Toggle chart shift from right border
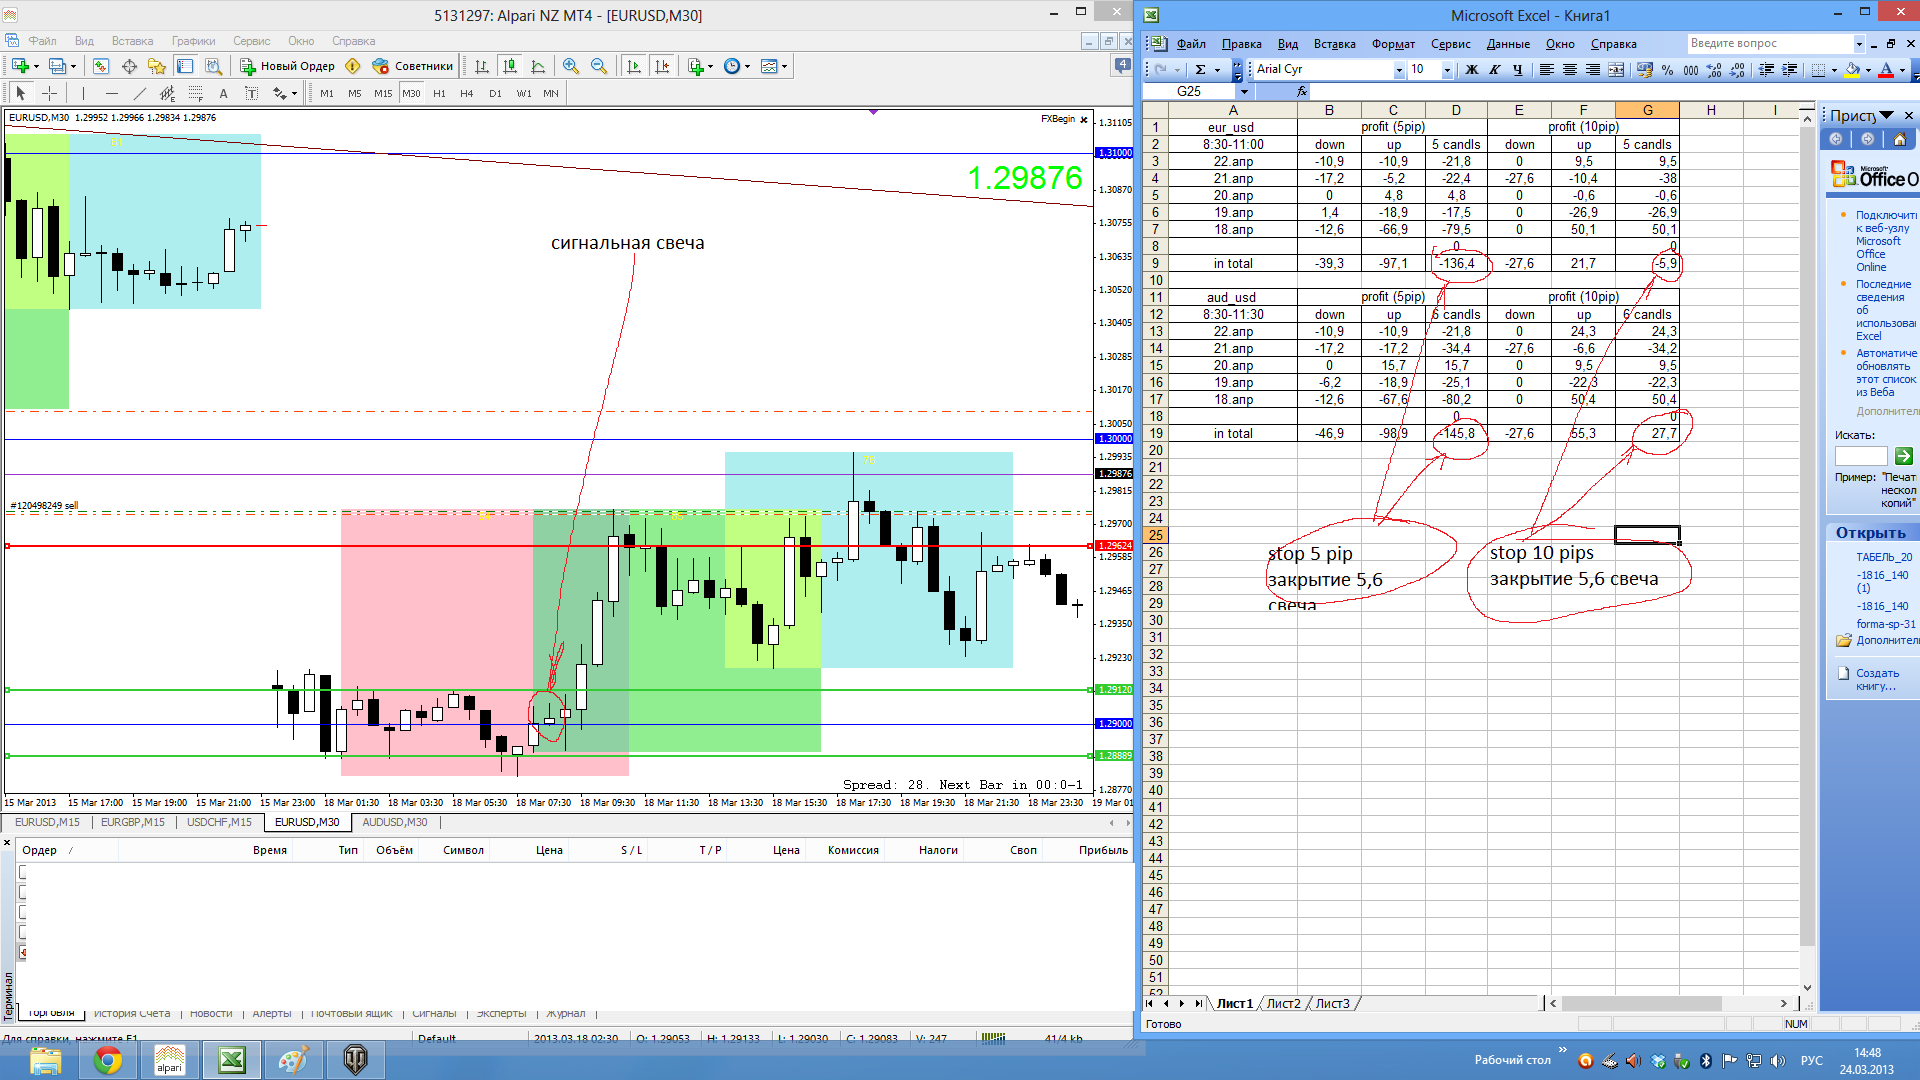 (x=662, y=66)
